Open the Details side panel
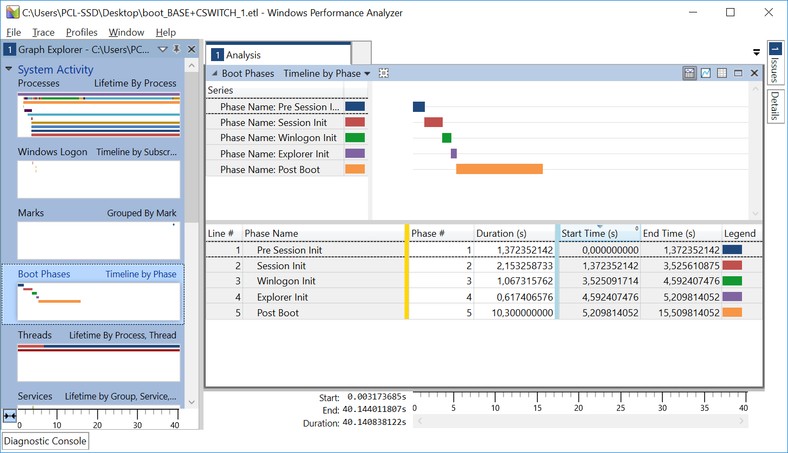 click(775, 106)
